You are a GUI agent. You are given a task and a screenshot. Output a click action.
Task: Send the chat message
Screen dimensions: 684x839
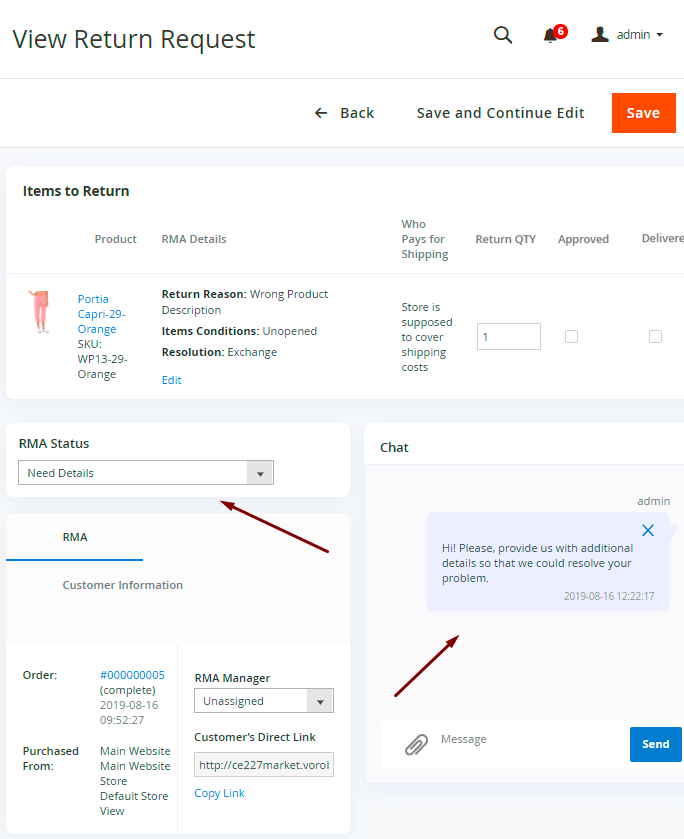click(655, 744)
